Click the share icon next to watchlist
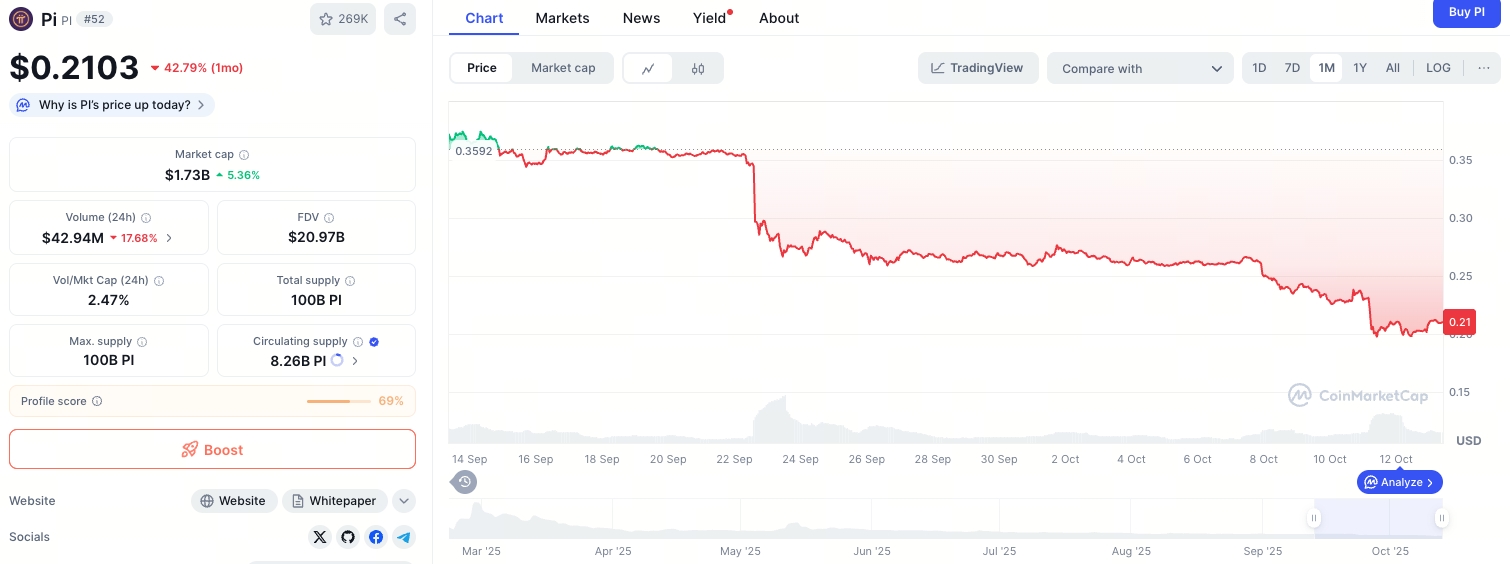 [x=399, y=19]
